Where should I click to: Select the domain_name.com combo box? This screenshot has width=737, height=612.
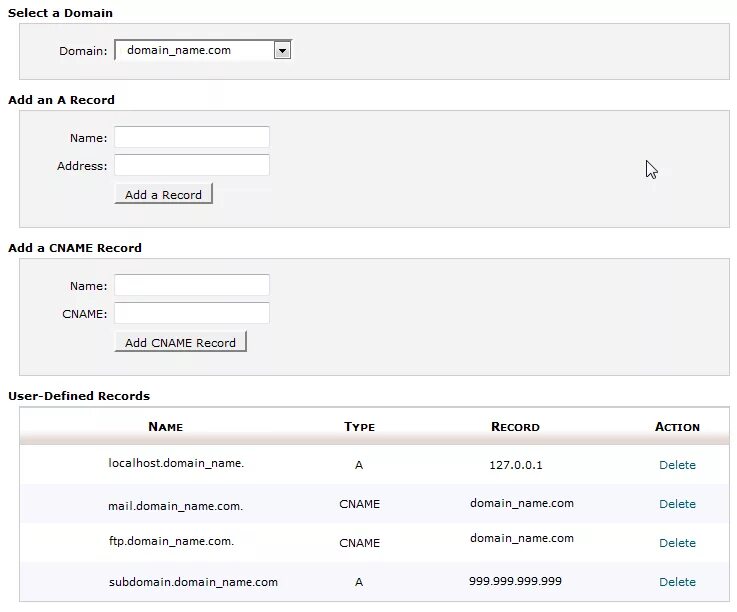click(194, 50)
